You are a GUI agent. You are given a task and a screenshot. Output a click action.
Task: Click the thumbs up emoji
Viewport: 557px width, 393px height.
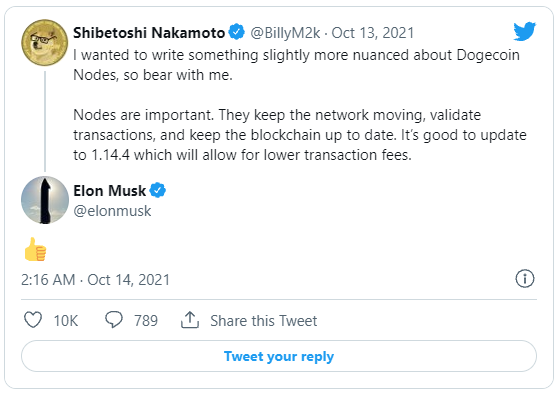35,249
